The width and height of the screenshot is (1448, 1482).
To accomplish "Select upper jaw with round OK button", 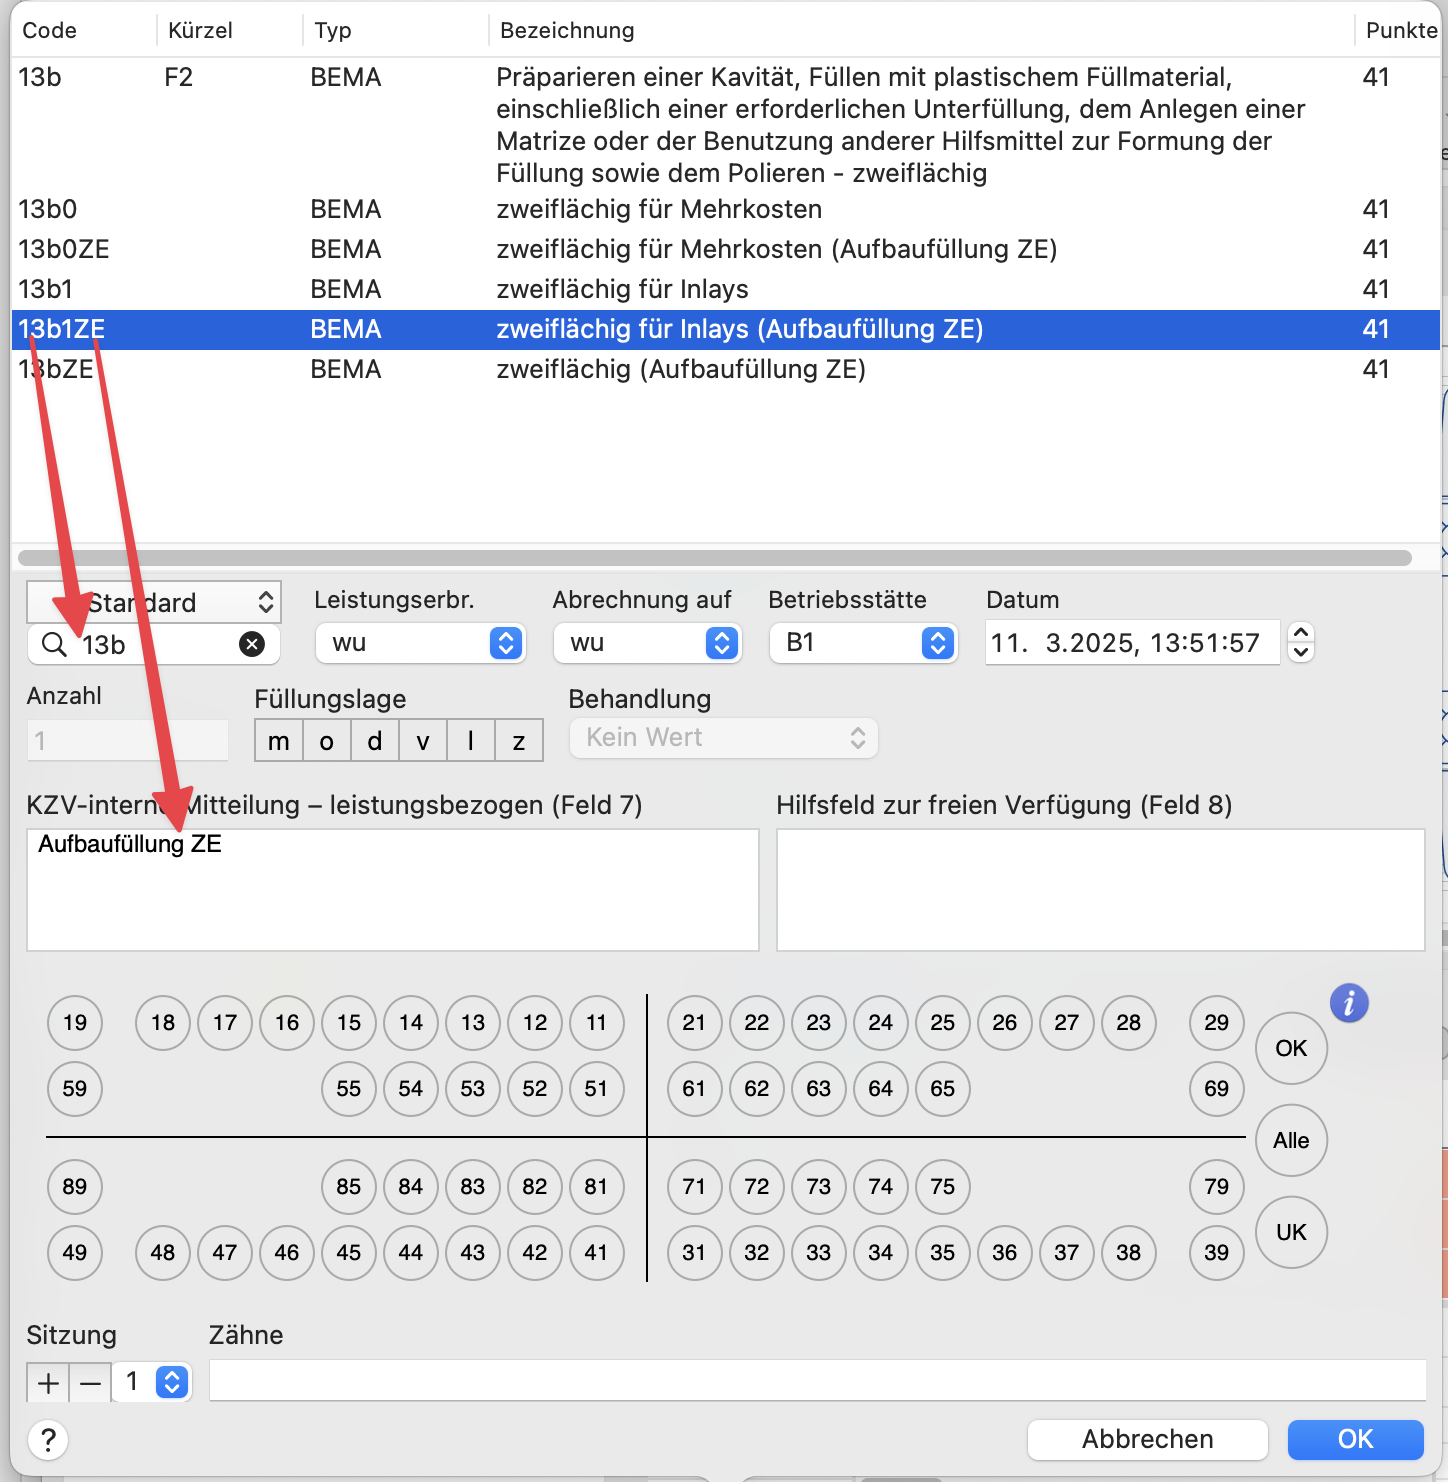I will click(1291, 1048).
